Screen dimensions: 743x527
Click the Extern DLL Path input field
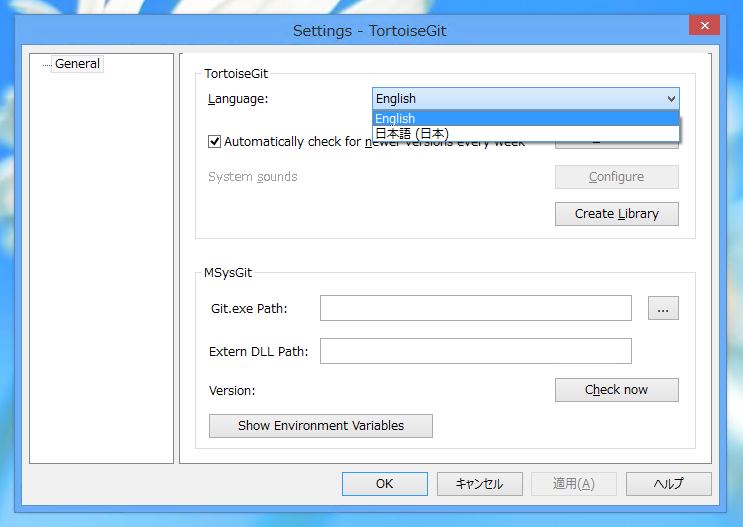pyautogui.click(x=476, y=351)
